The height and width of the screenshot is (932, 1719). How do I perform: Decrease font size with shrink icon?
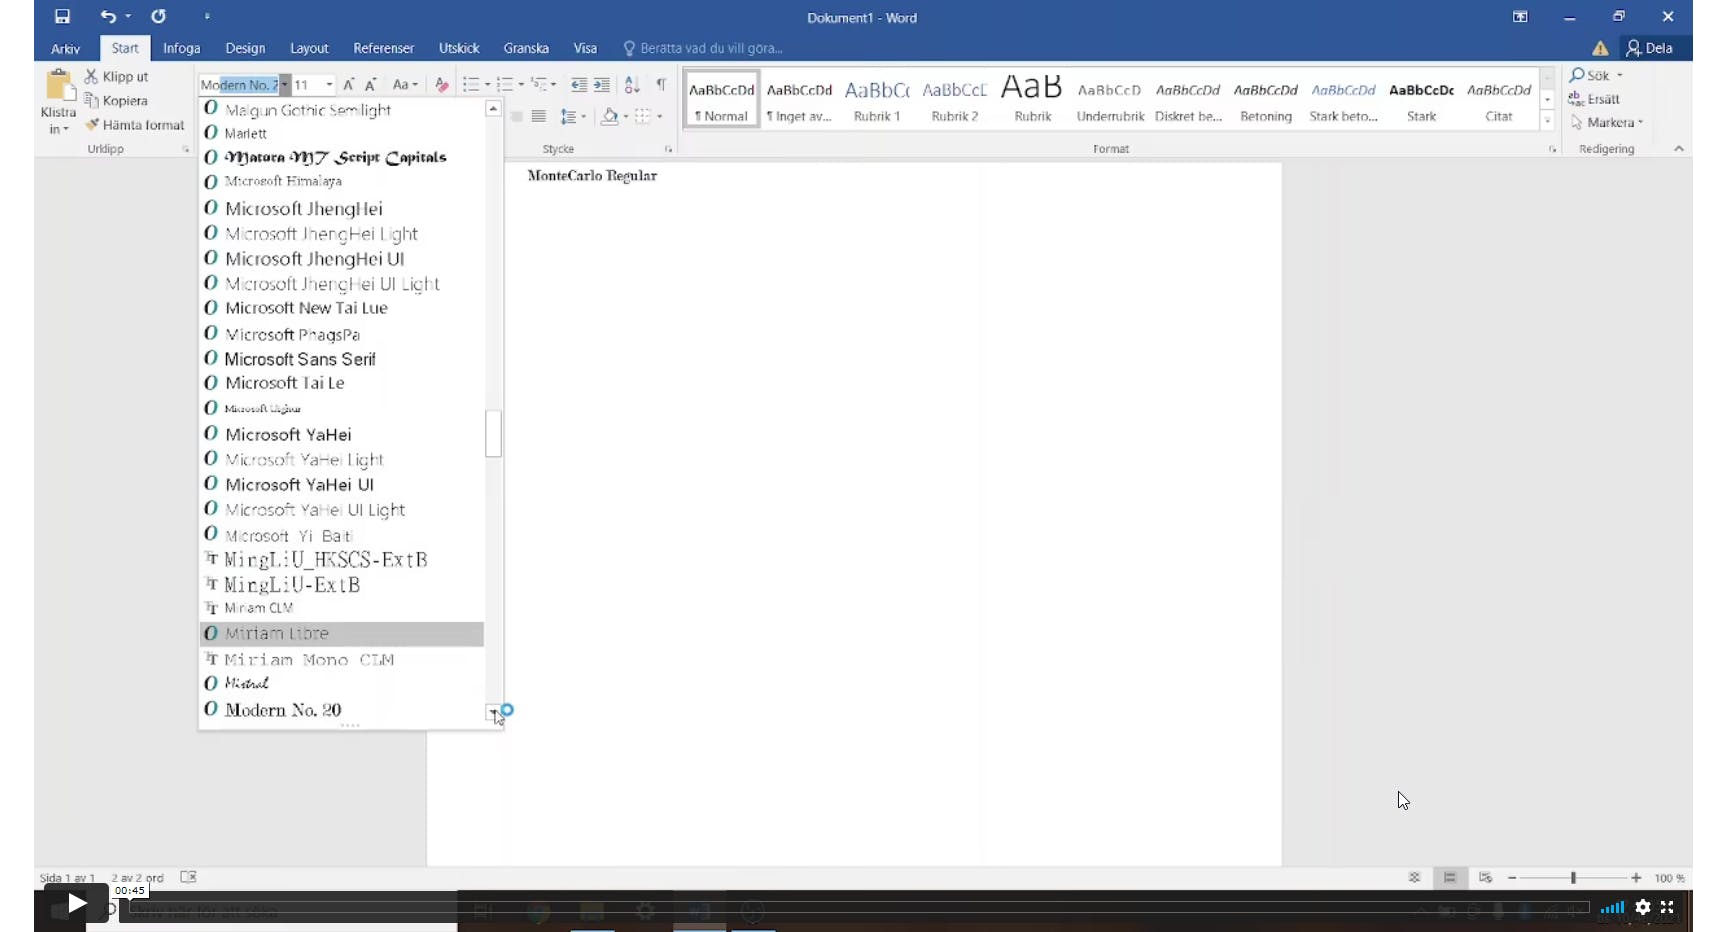370,85
